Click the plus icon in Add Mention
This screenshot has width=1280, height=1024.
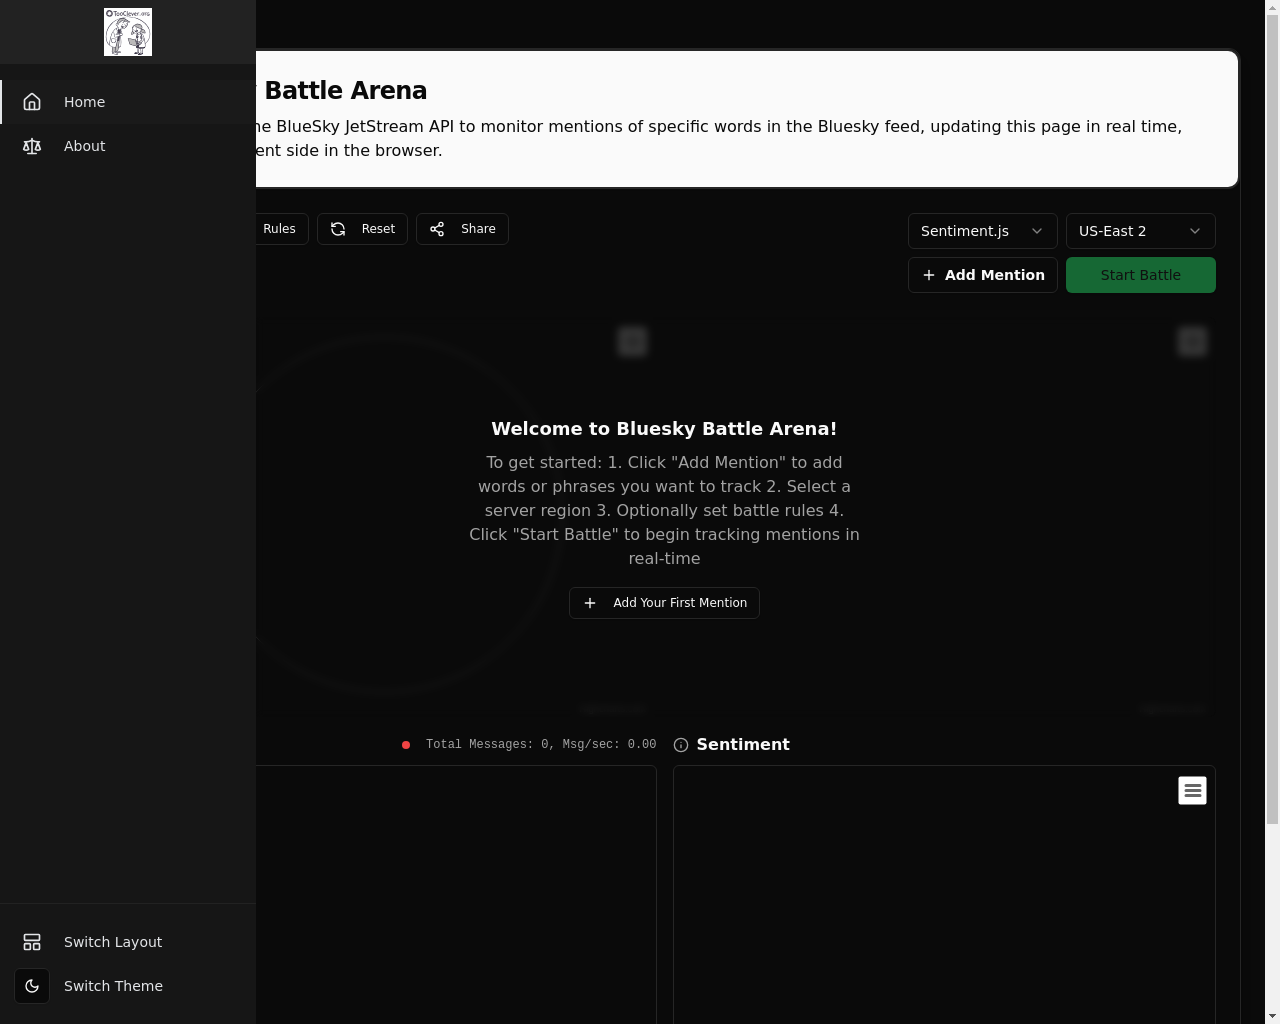tap(929, 275)
